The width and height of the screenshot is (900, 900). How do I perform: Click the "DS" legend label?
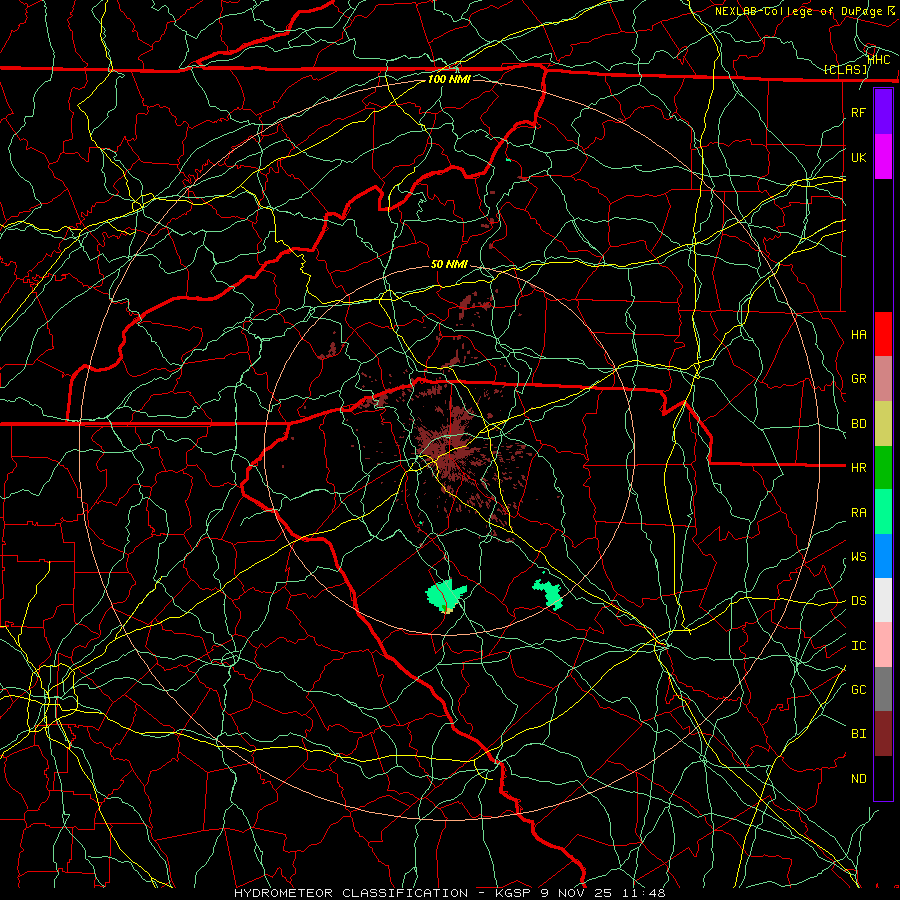pos(858,601)
